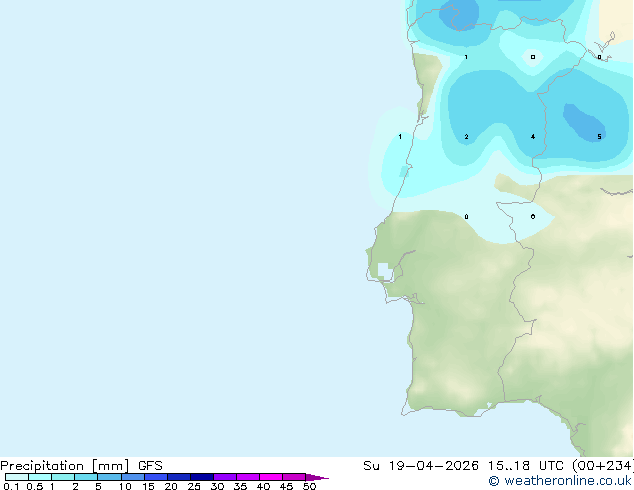Click the over-50 arrow tip of legend

pyautogui.click(x=317, y=477)
